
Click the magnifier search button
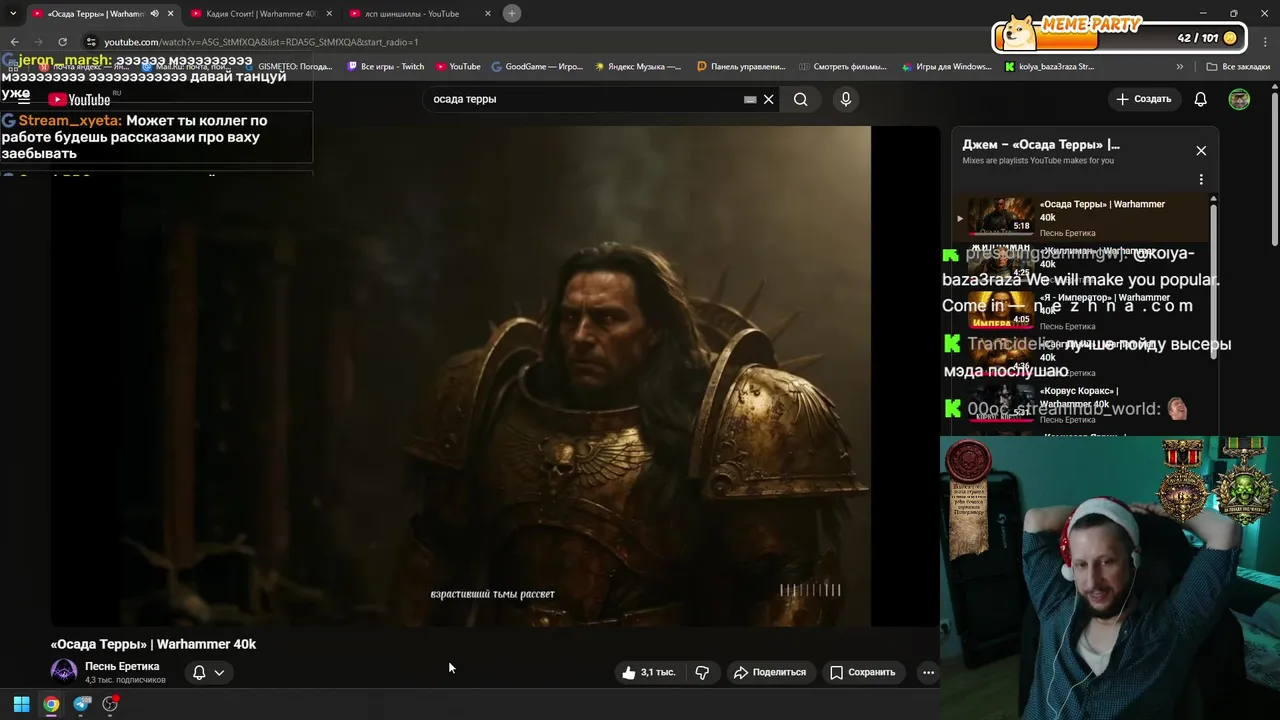tap(801, 99)
